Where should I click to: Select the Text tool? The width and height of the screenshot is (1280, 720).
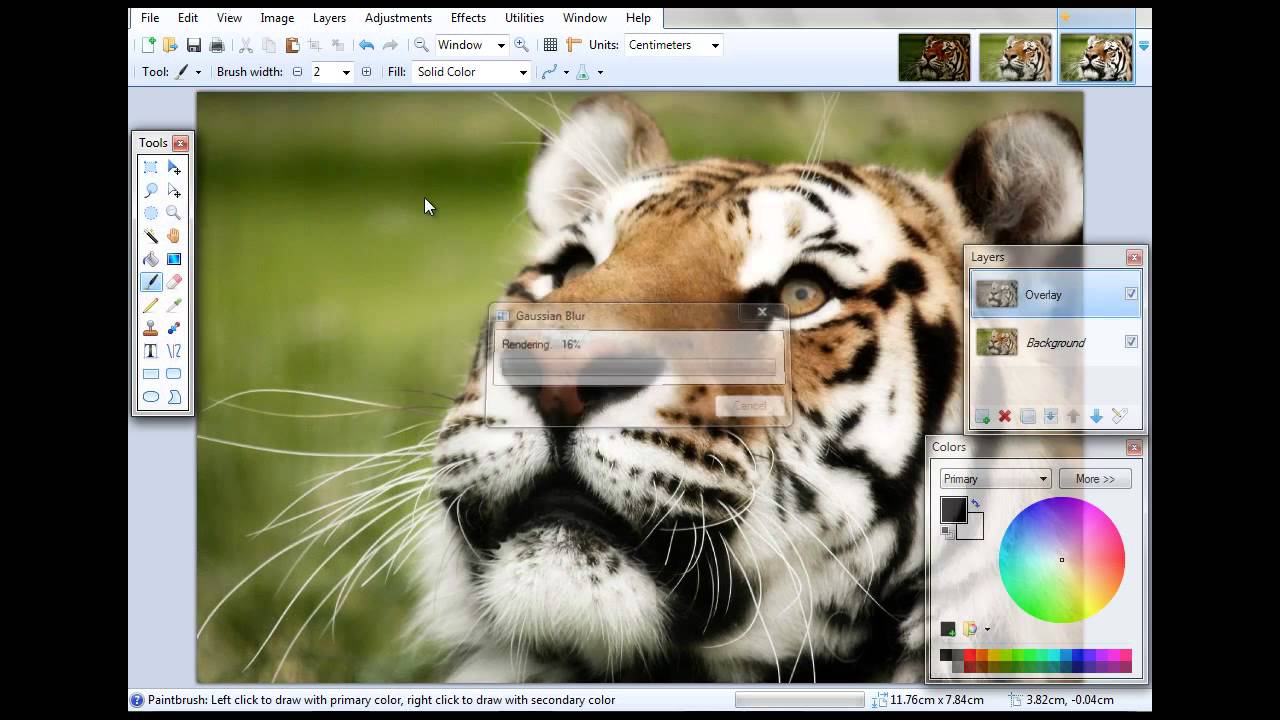point(150,351)
